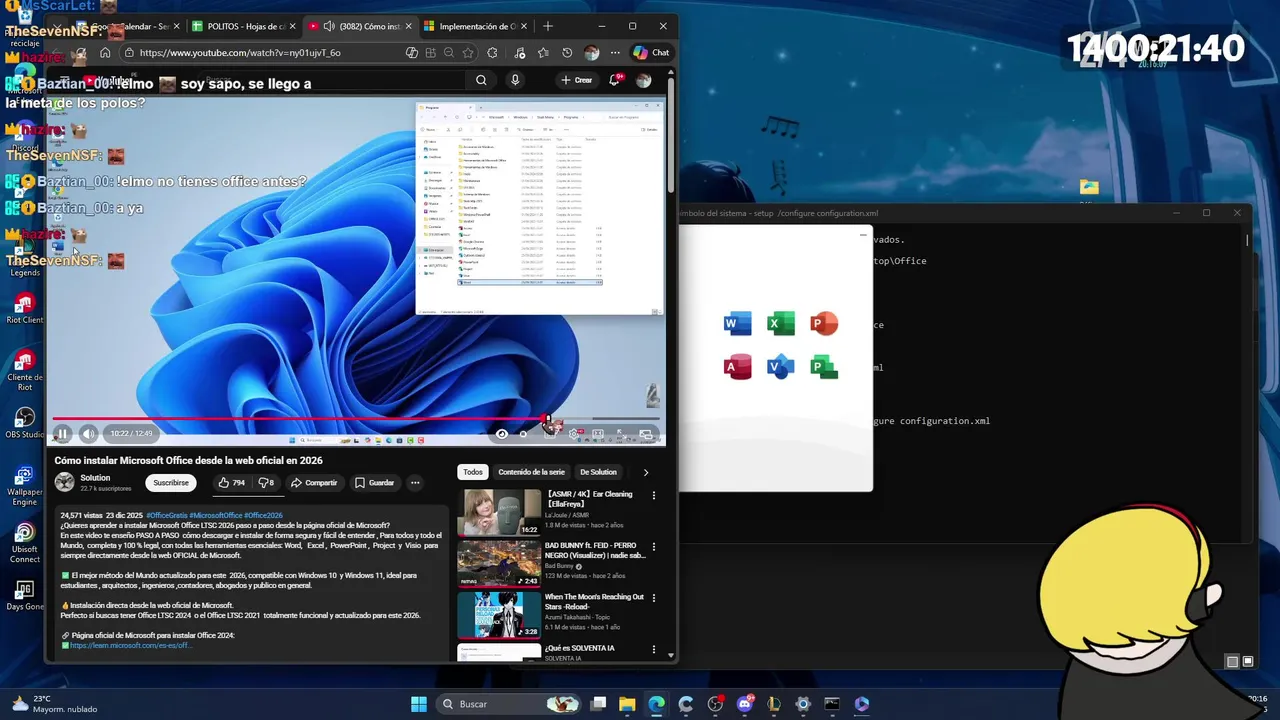Open browser history clock icon
This screenshot has width=1280, height=720.
point(567,52)
